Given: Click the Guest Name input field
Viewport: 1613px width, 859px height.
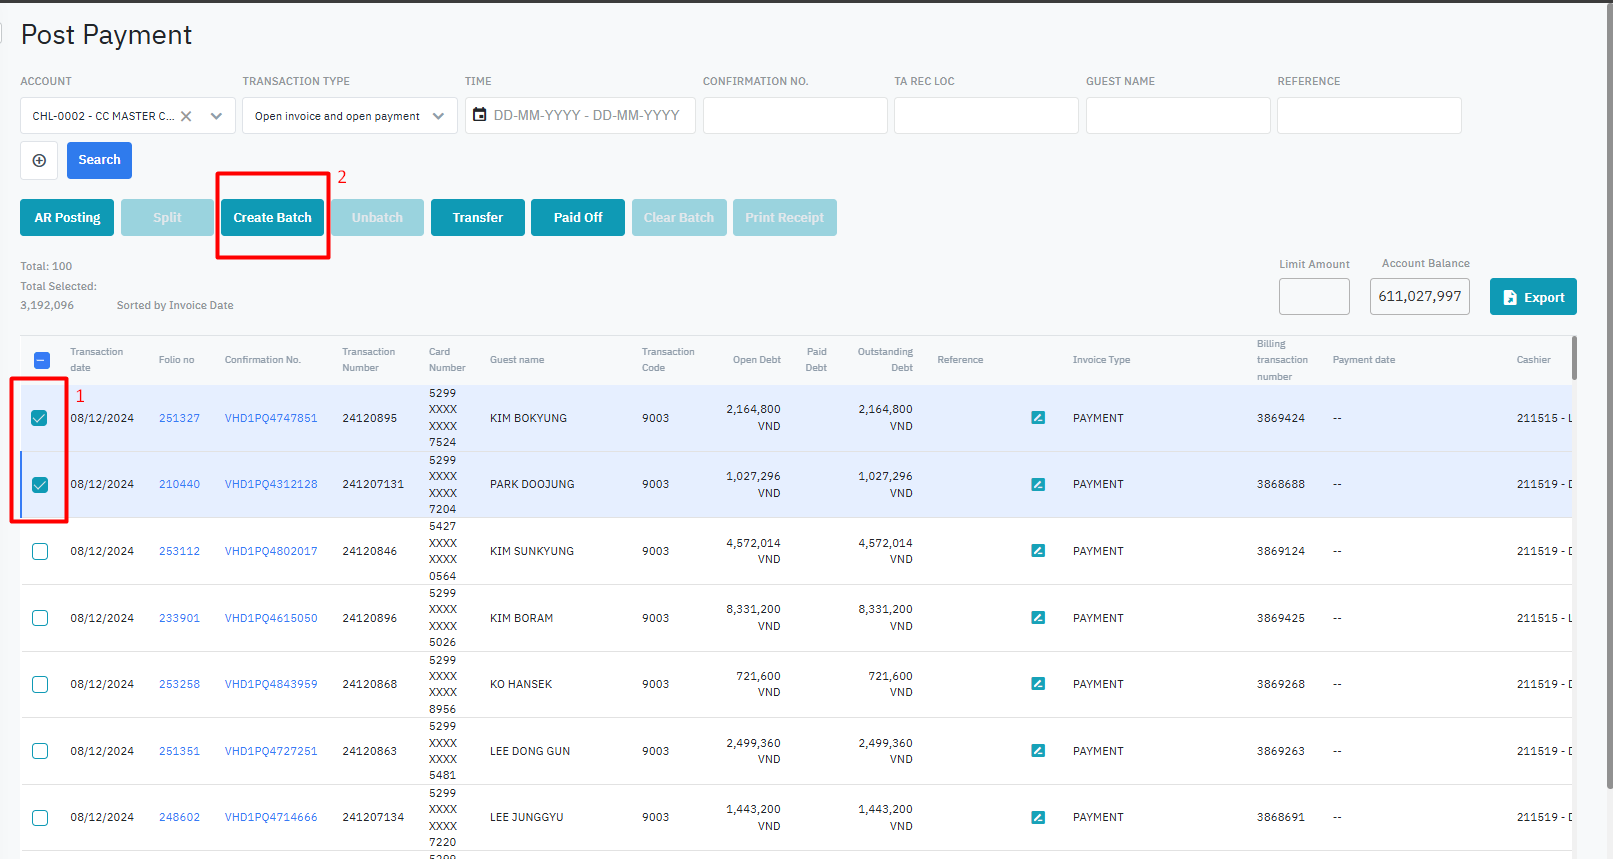Looking at the screenshot, I should [1177, 116].
